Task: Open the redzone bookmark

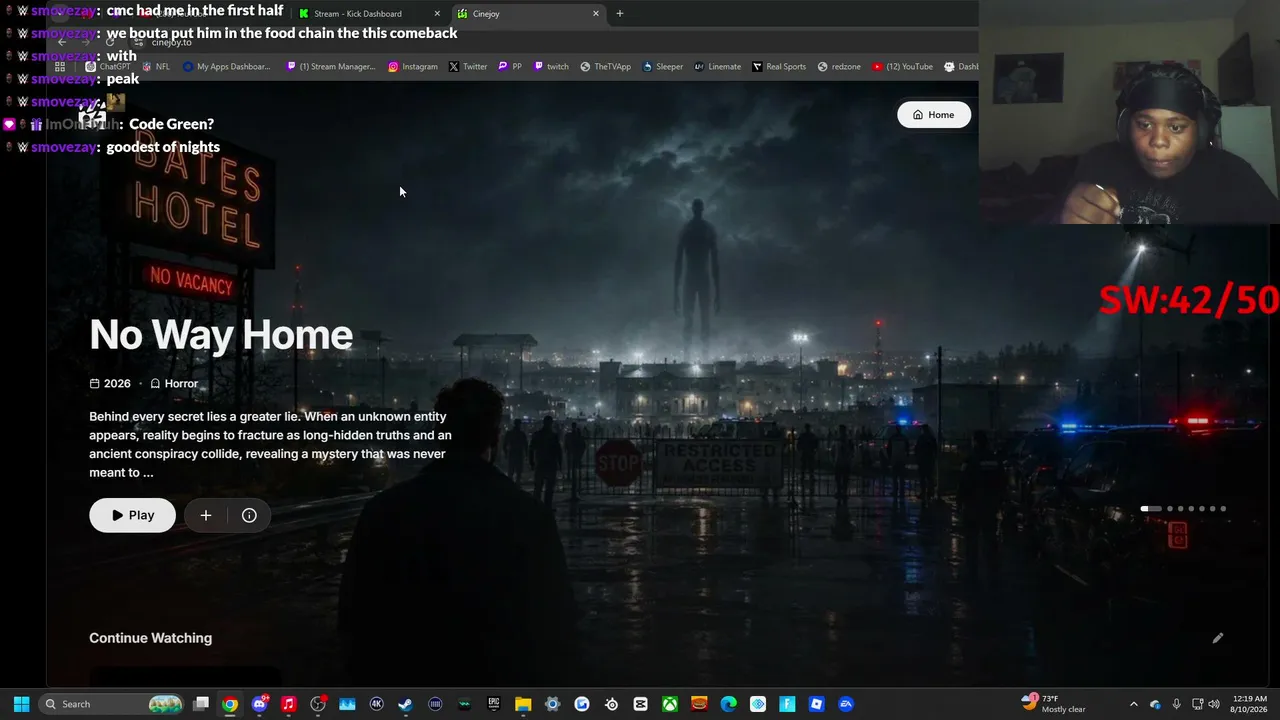Action: point(839,67)
